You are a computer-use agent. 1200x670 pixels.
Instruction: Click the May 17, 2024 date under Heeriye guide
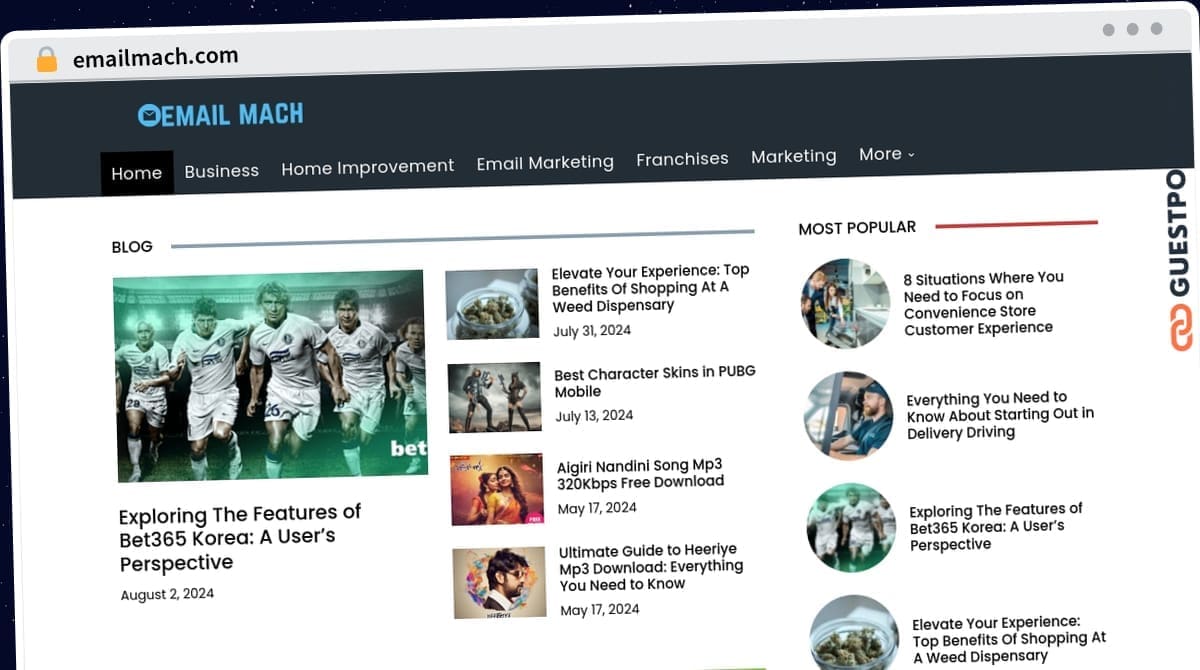(x=600, y=610)
